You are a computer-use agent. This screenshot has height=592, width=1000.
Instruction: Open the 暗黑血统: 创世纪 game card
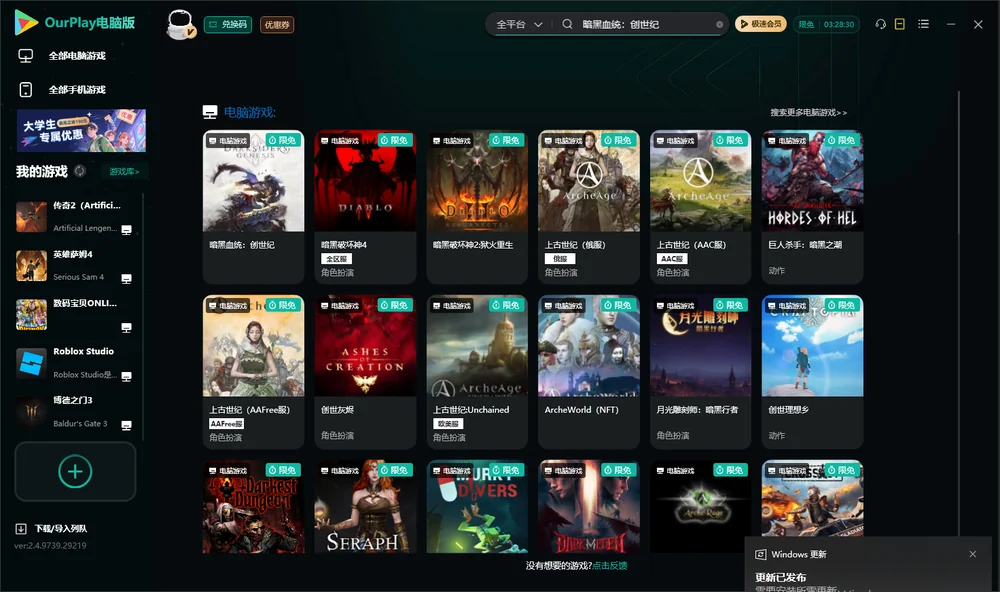point(253,207)
